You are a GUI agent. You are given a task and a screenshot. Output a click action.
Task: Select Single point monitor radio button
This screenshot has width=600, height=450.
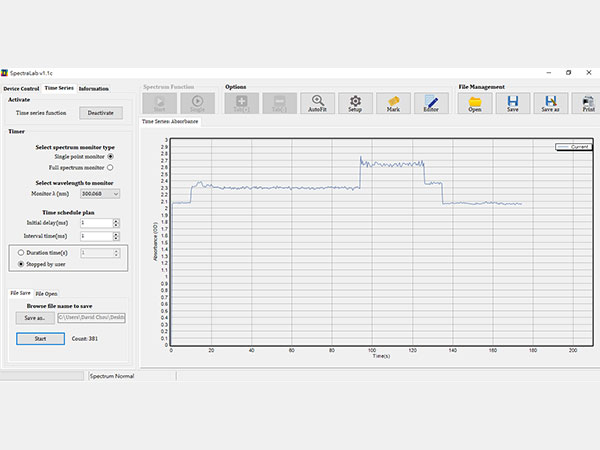110,157
